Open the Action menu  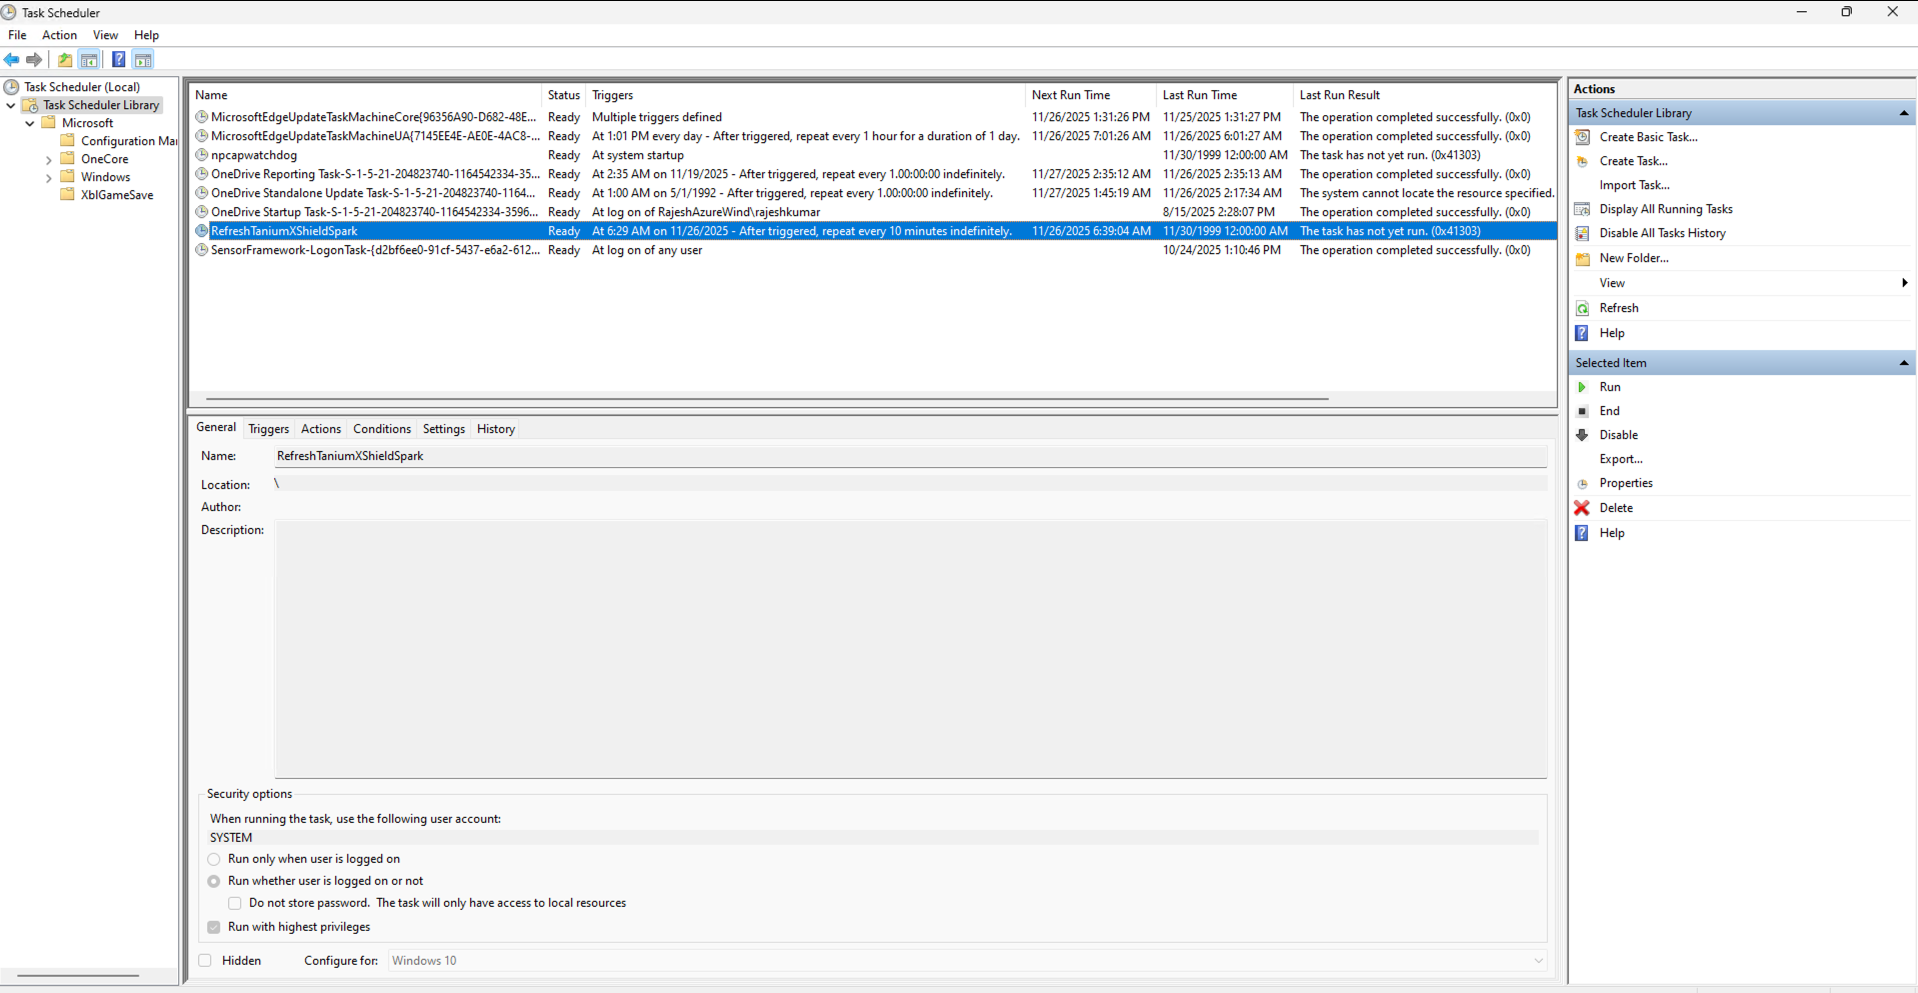(59, 35)
